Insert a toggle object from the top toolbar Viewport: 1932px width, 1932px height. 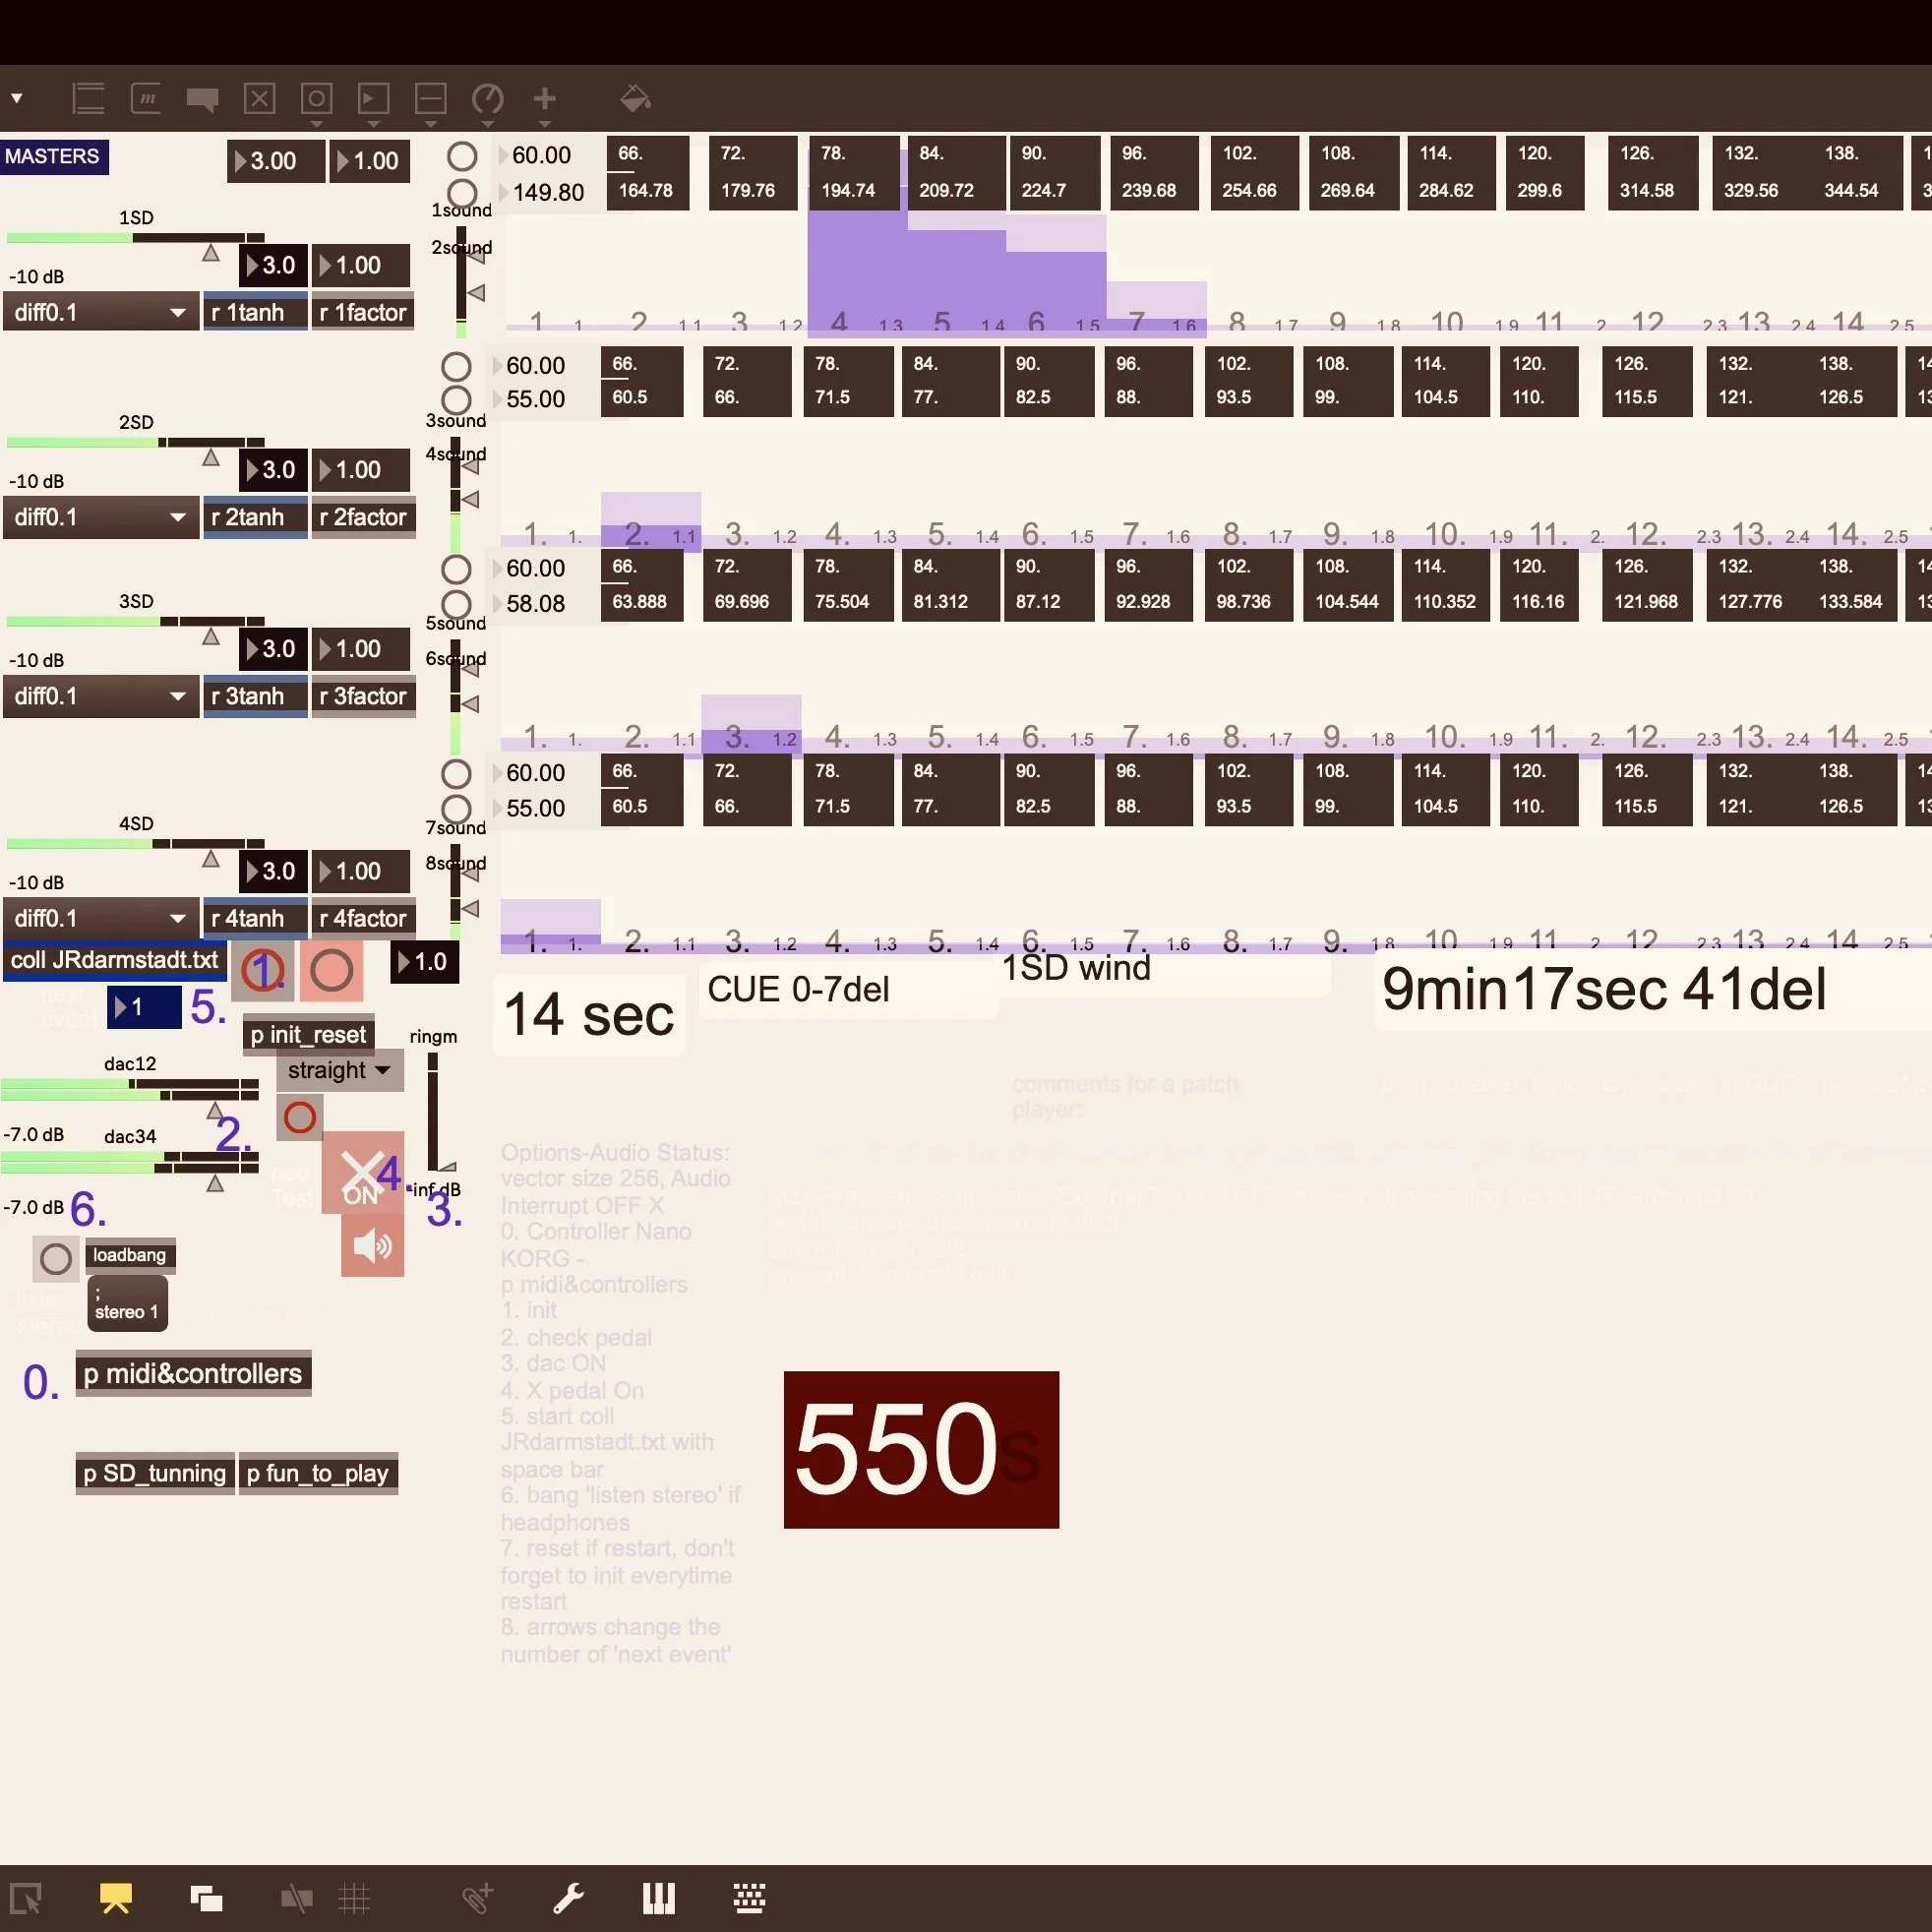(260, 98)
